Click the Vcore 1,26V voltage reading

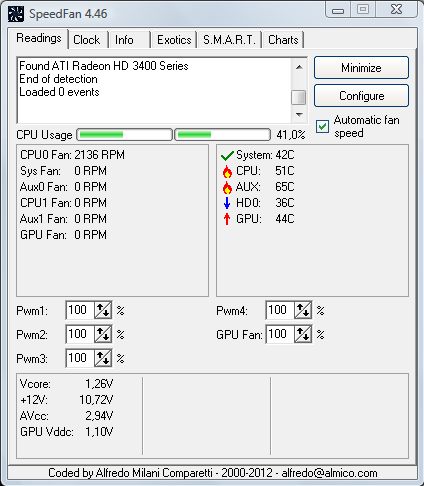pos(66,384)
